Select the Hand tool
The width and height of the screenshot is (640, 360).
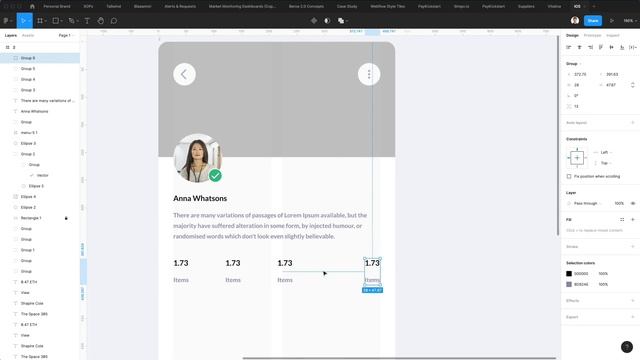(100, 20)
